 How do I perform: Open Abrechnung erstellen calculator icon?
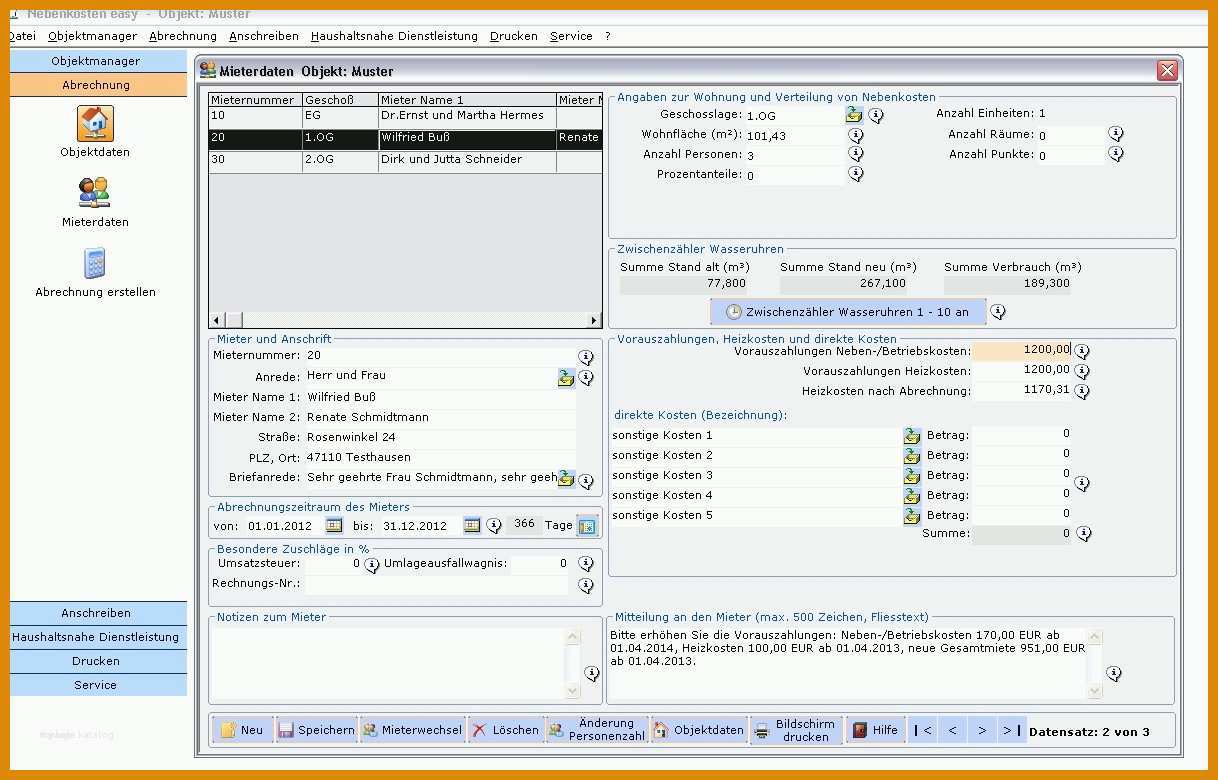click(95, 263)
